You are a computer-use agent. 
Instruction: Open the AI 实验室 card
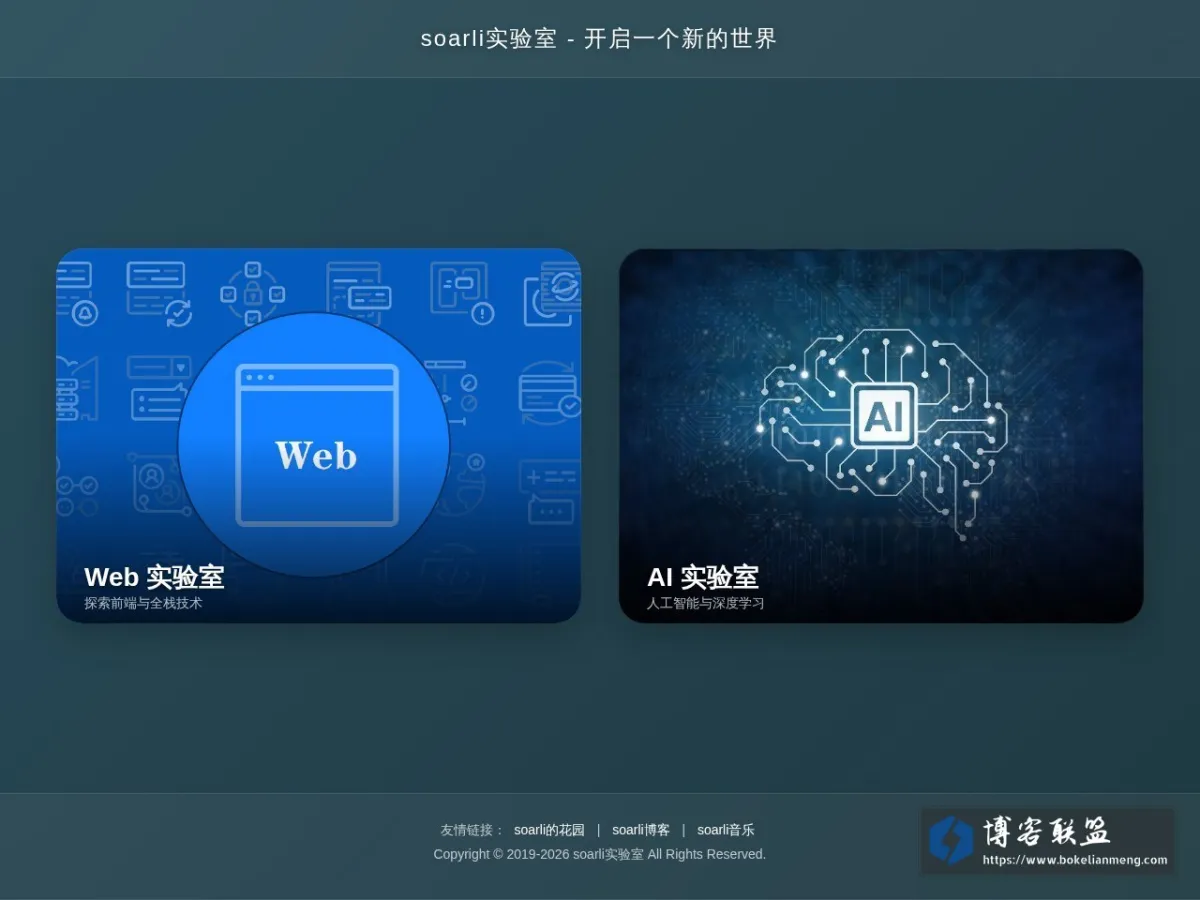tap(881, 436)
